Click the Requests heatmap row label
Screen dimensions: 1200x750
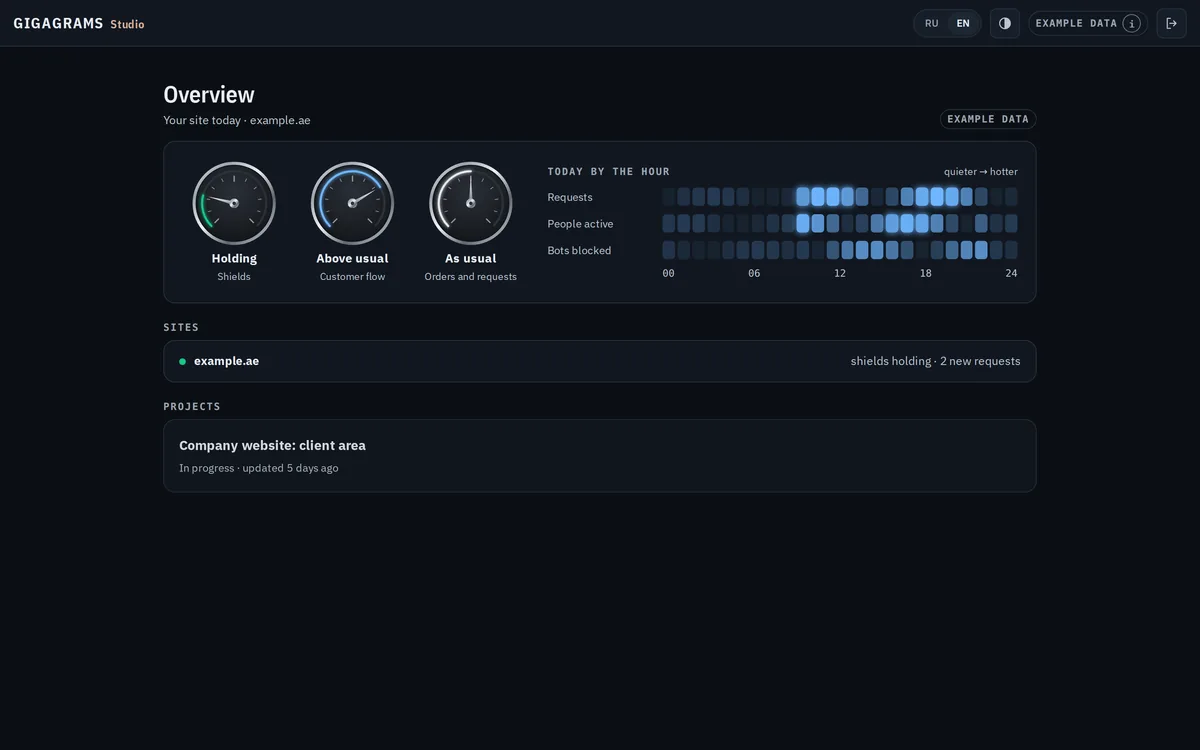tap(570, 197)
